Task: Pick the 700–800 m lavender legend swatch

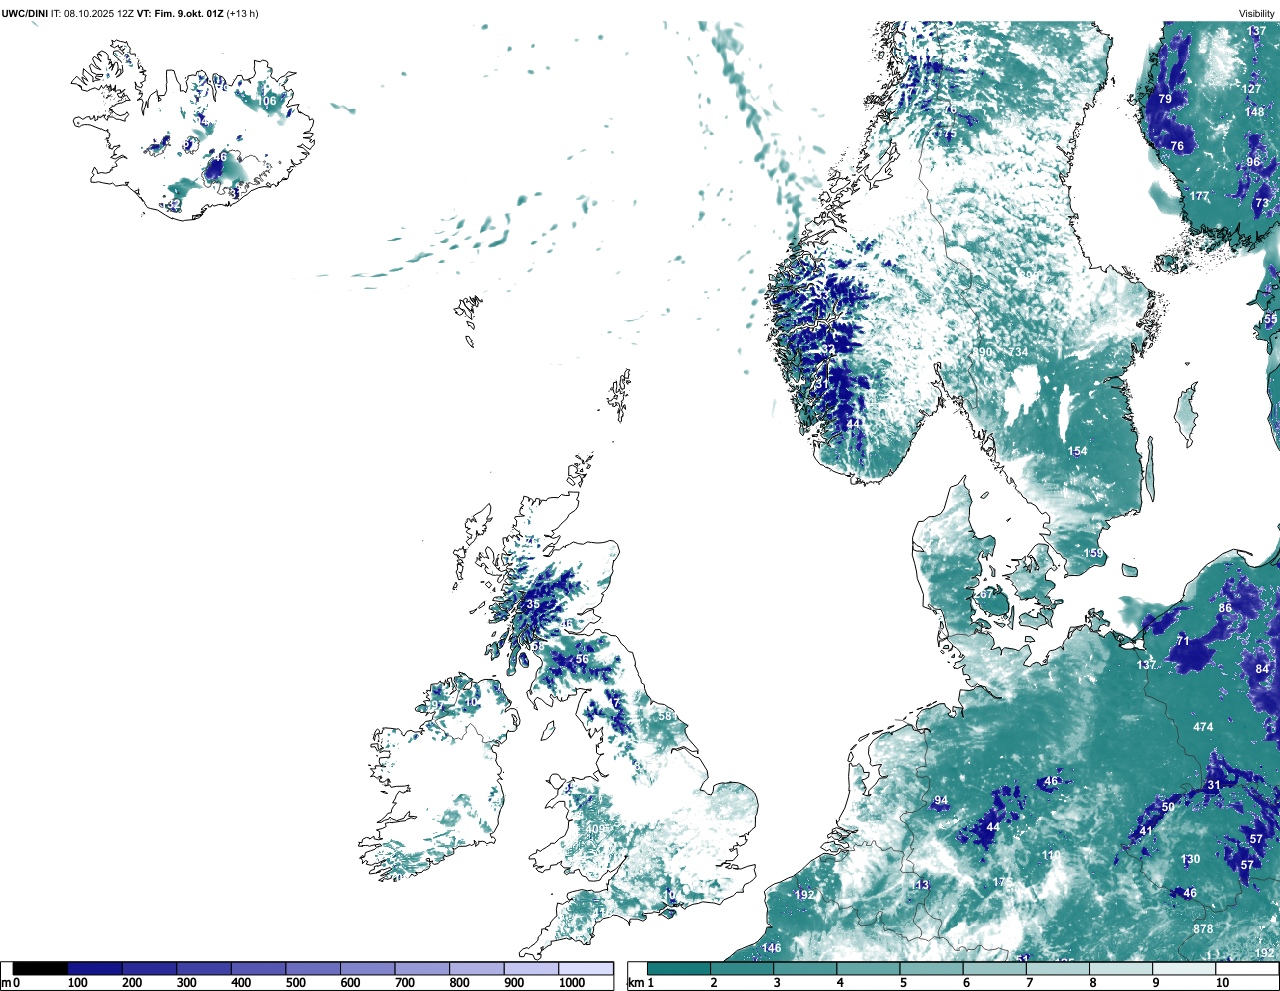Action: click(x=422, y=968)
